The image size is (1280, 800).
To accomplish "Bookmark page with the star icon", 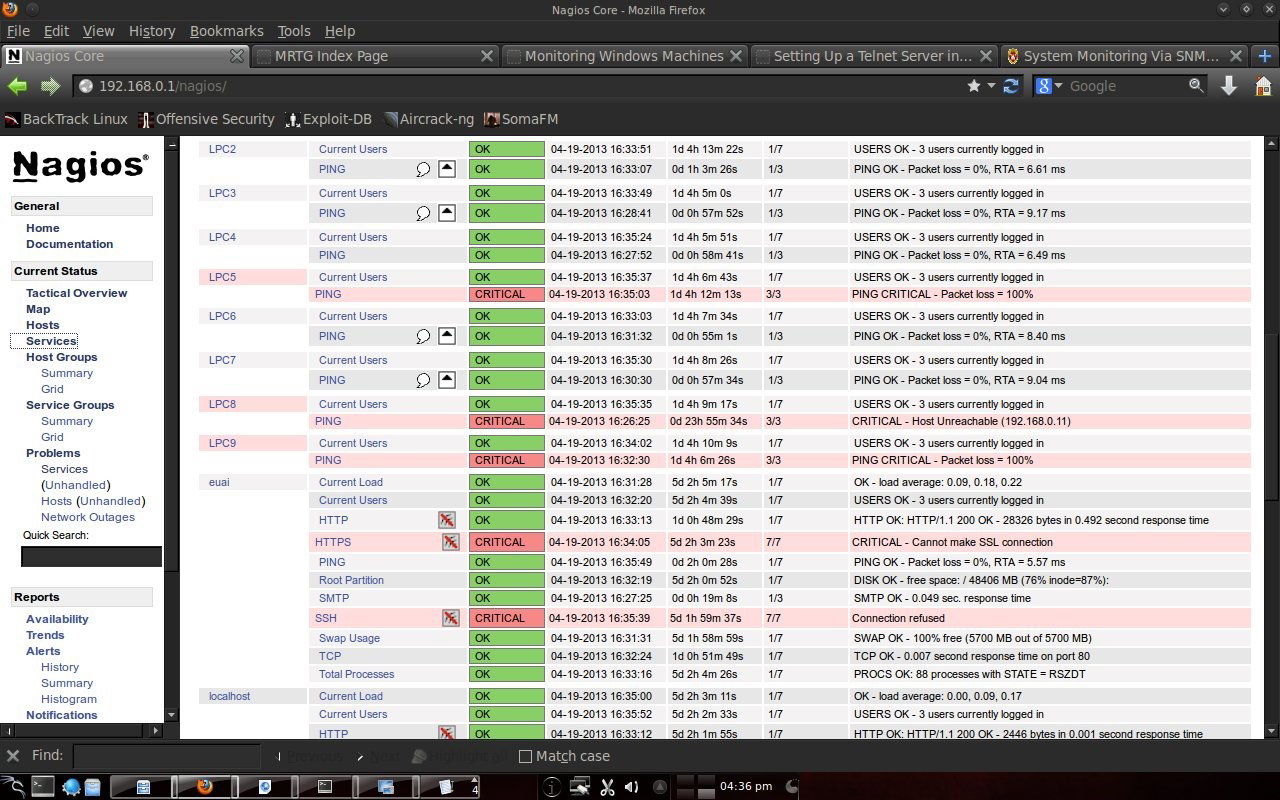I will point(974,86).
